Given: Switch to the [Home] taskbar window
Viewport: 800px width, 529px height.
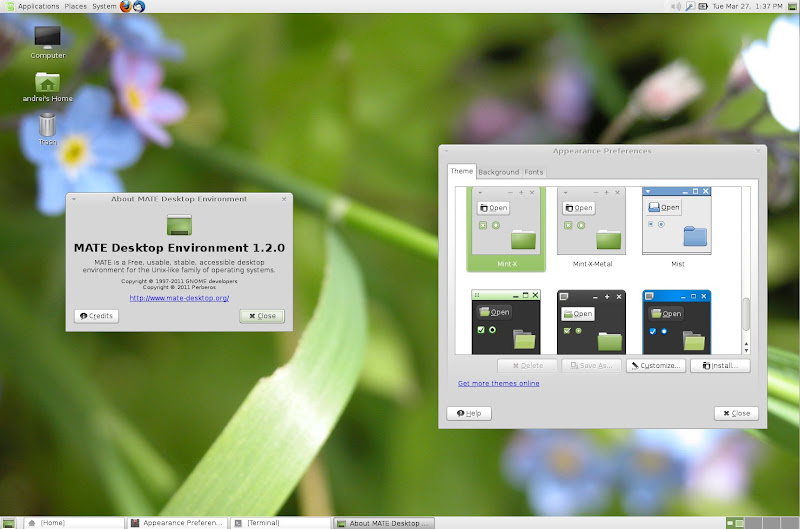Looking at the screenshot, I should [73, 523].
